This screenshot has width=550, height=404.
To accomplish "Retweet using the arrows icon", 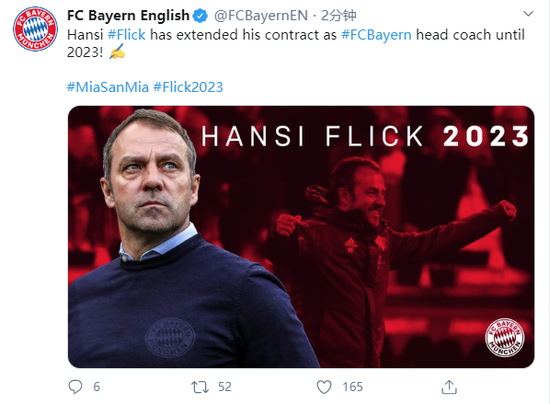I will tap(200, 387).
